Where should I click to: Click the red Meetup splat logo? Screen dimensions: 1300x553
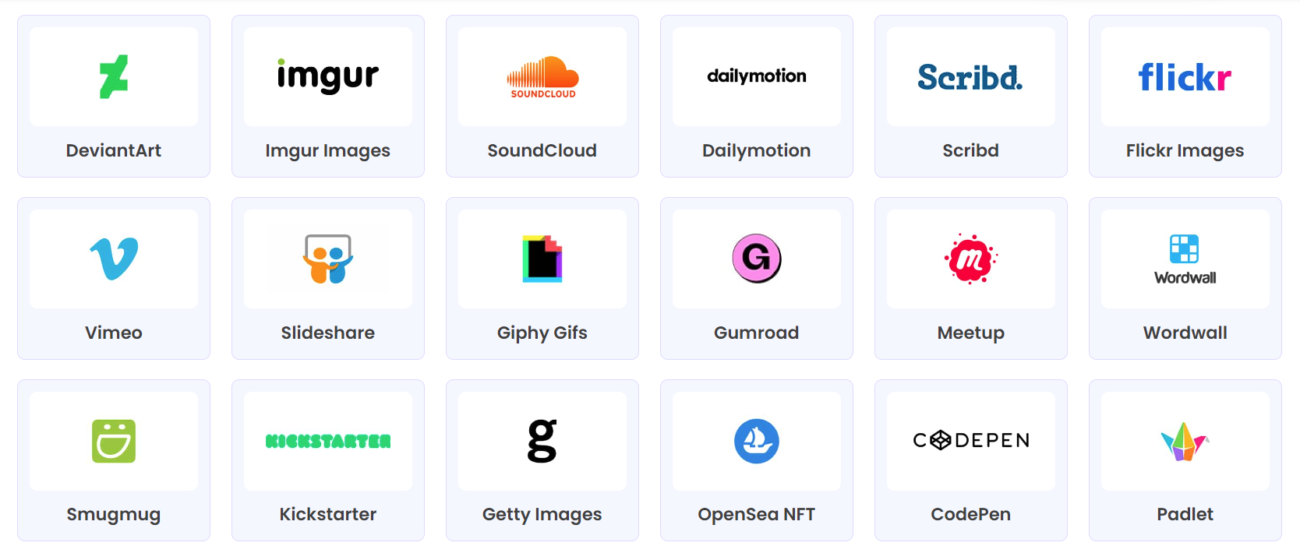tap(970, 259)
